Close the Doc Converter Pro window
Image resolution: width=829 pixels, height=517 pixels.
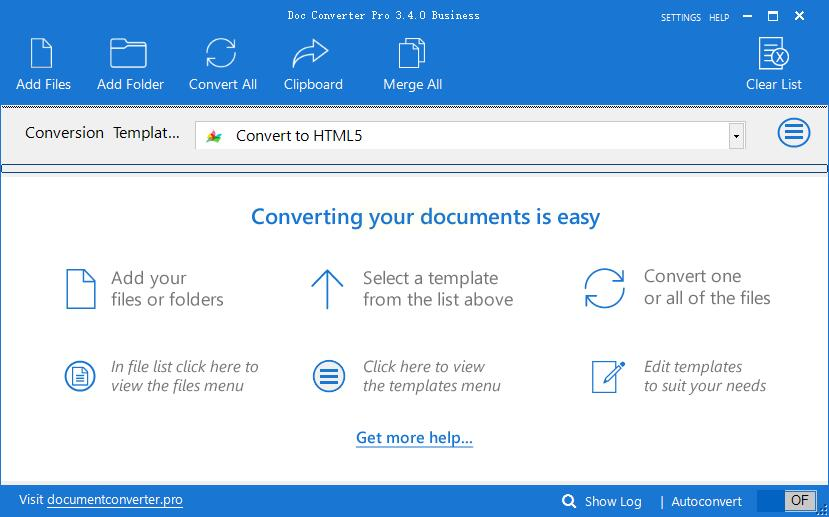[x=799, y=16]
